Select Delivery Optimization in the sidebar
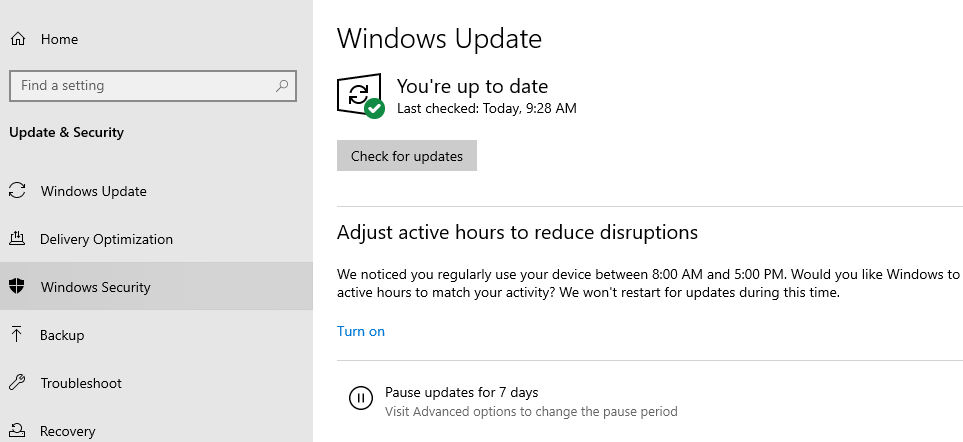This screenshot has height=442, width=963. tap(157, 239)
